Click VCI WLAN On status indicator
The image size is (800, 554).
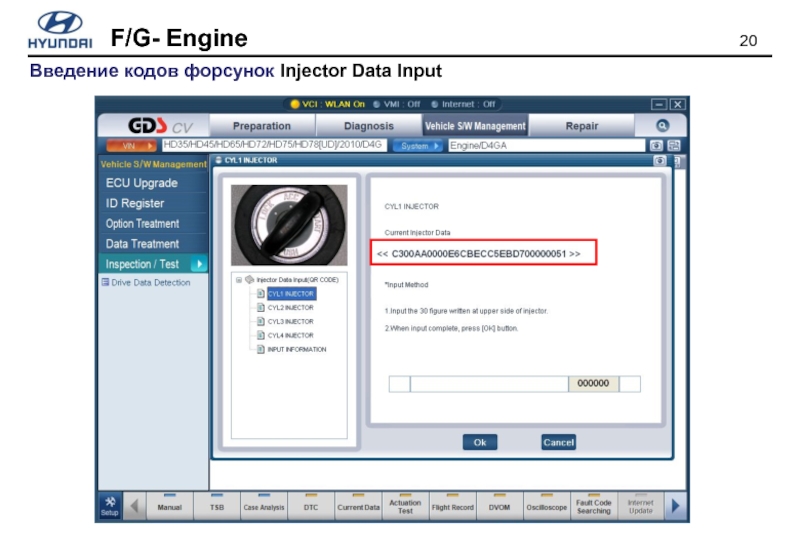328,104
